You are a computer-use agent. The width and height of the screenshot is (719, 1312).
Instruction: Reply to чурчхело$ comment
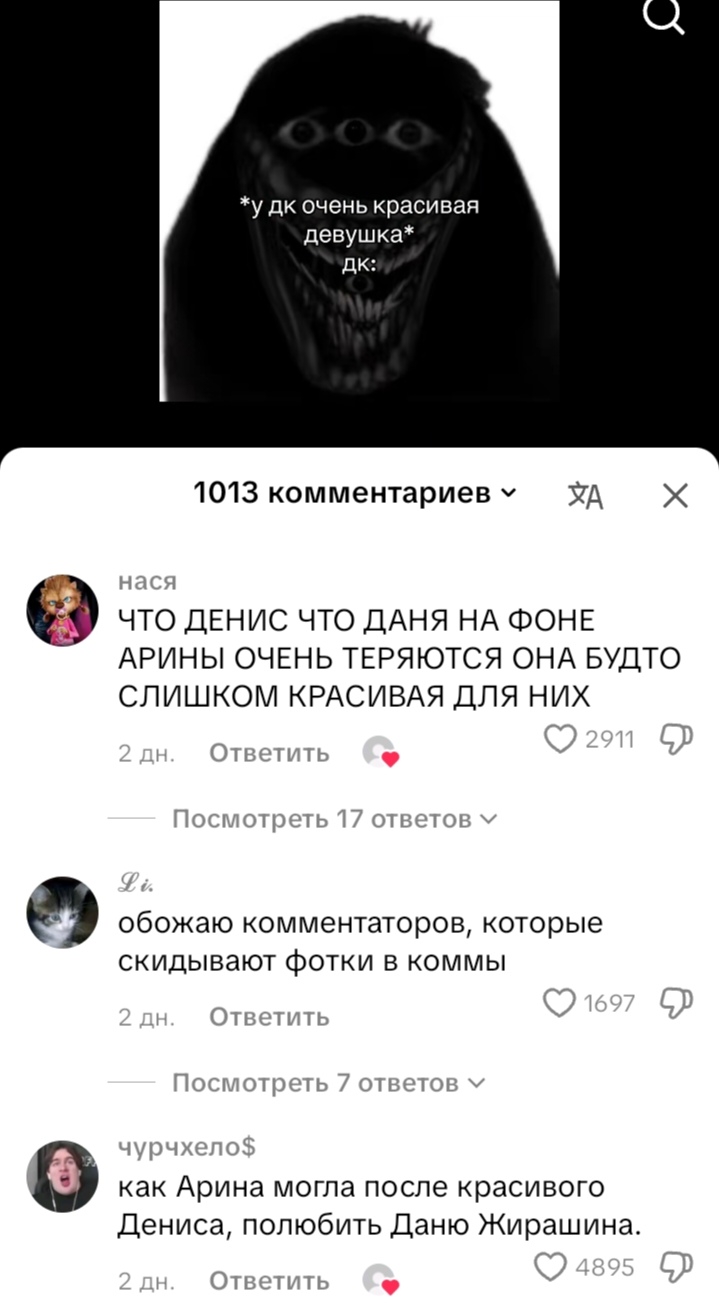(269, 1281)
